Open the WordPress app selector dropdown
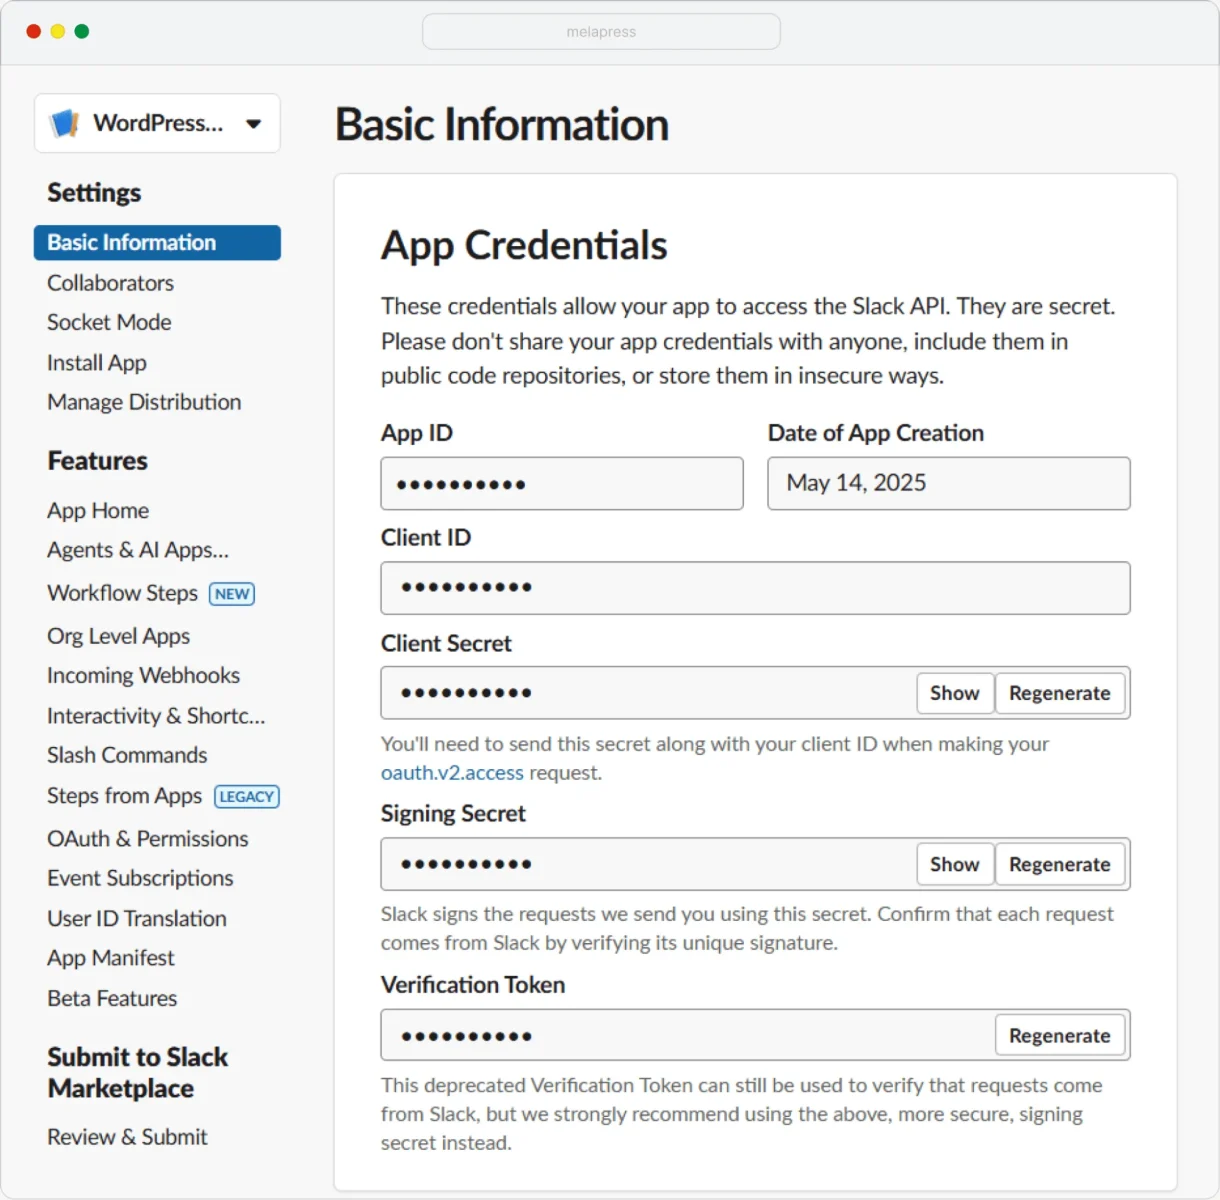This screenshot has height=1200, width=1220. point(157,123)
